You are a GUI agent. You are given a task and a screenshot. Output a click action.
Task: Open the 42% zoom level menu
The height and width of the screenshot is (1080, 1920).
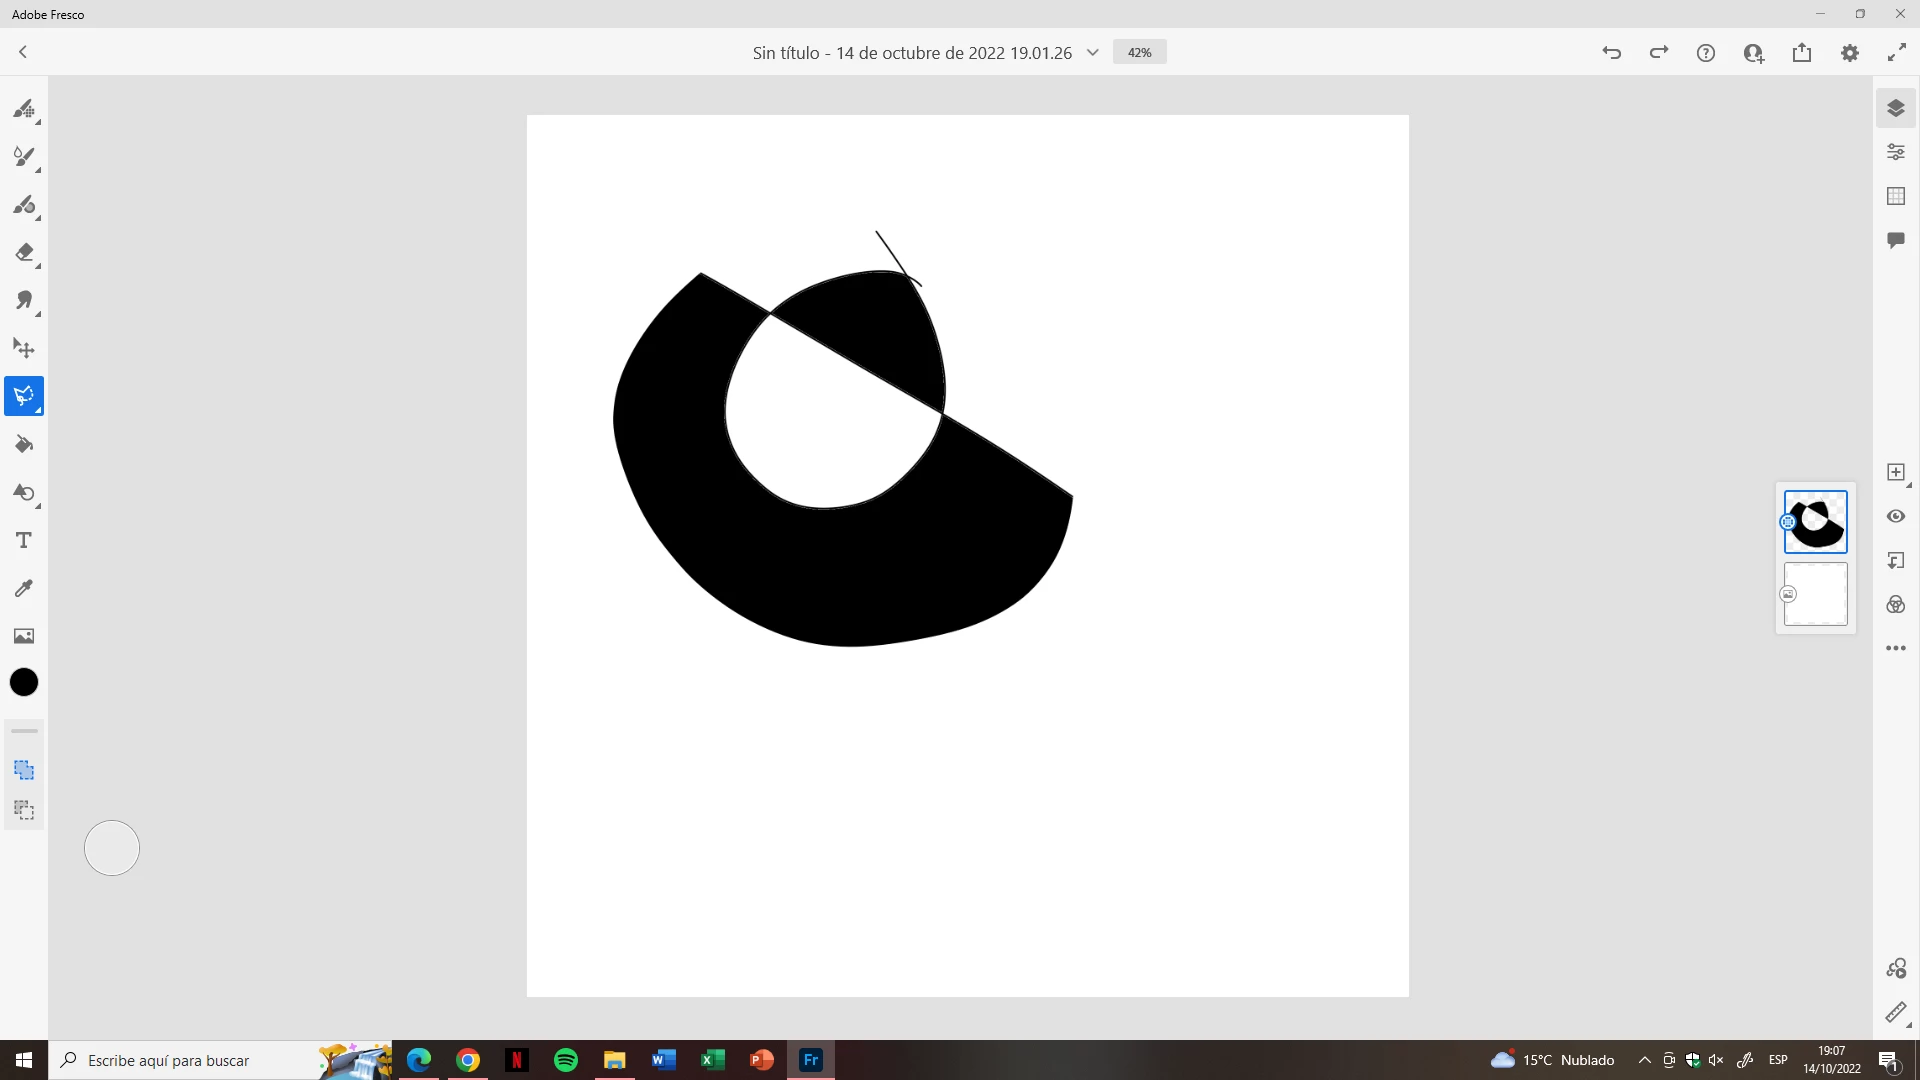coord(1139,53)
